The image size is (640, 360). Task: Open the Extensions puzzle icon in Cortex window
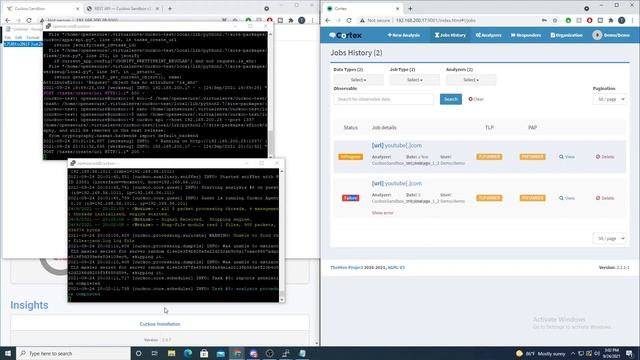[x=611, y=20]
